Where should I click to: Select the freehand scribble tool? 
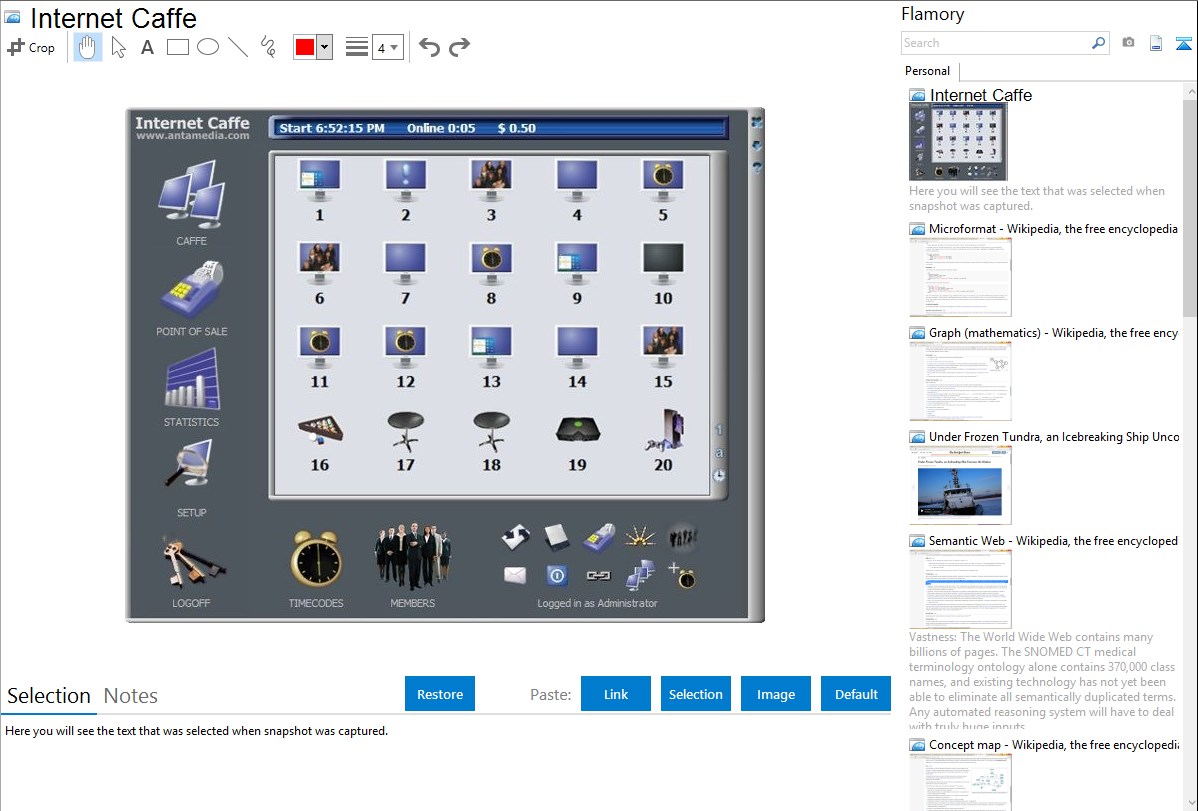coord(268,47)
